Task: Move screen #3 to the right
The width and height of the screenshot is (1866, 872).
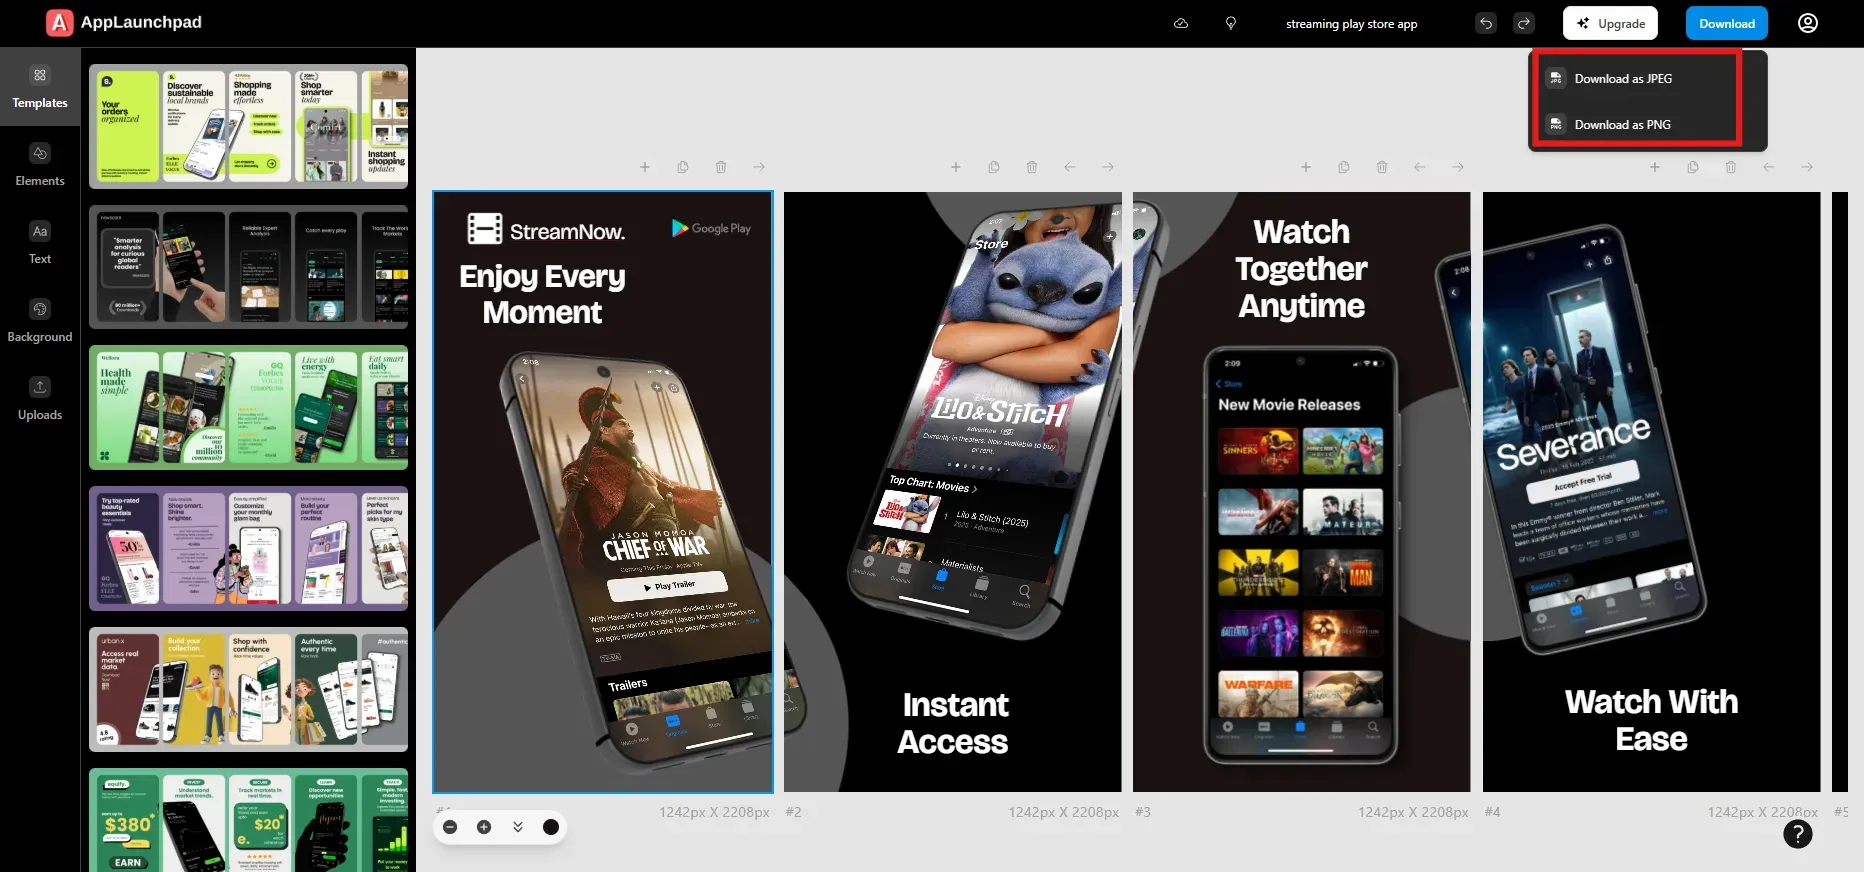Action: pos(1458,167)
